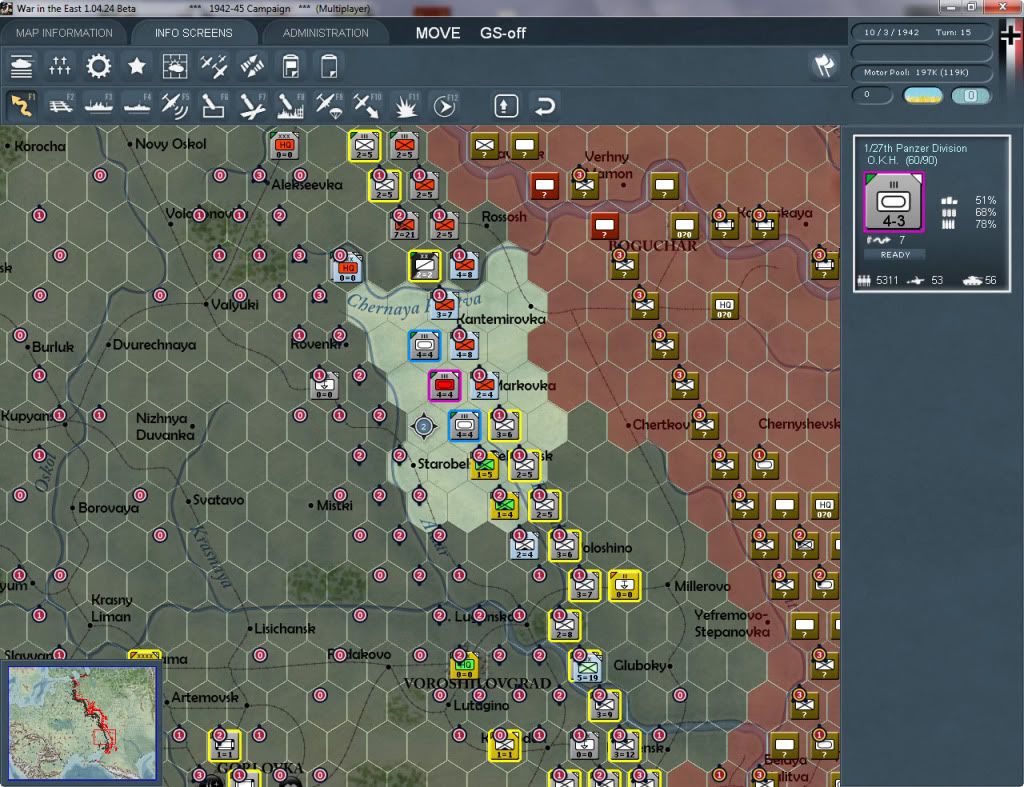Viewport: 1024px width, 787px height.
Task: Select the 7=21 unit counter on map
Action: pyautogui.click(x=405, y=225)
